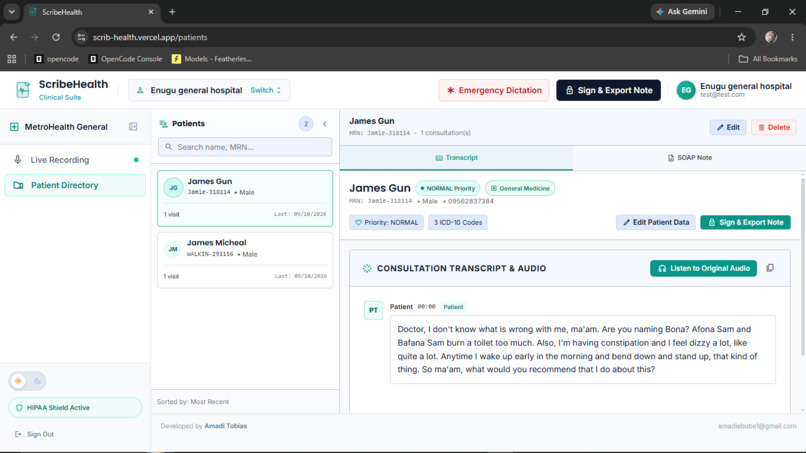Click the NORMAL Priority badge

(447, 188)
